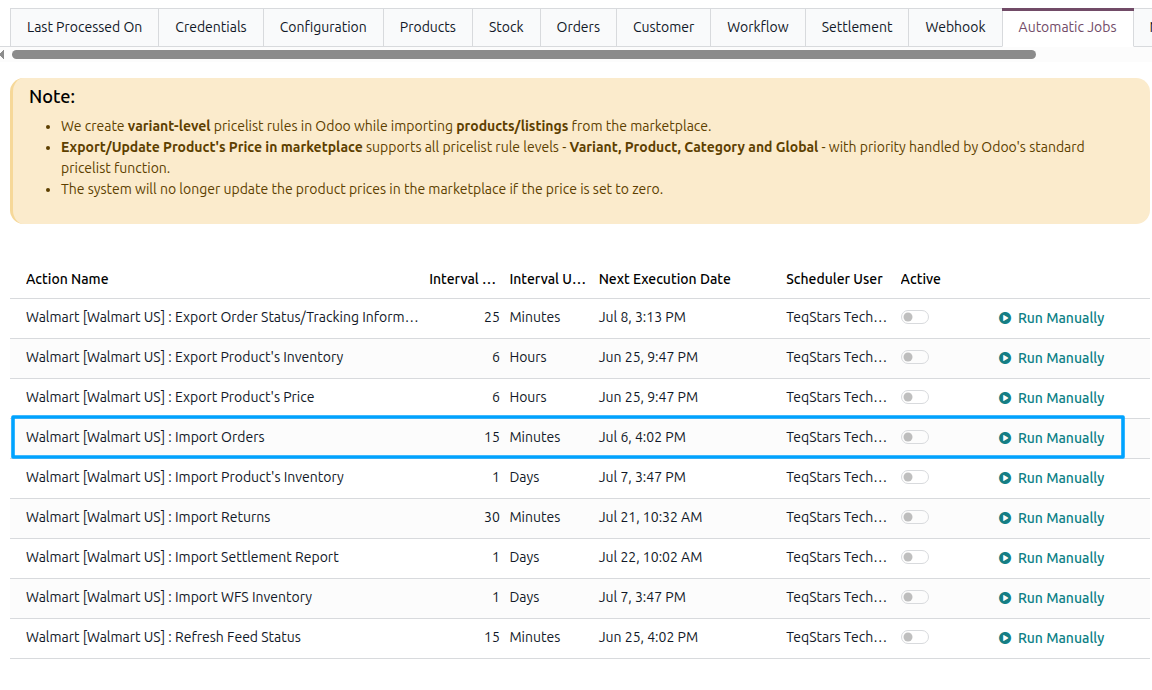Open the Configuration tab
Screen dimensions: 1152x690
(x=323, y=27)
